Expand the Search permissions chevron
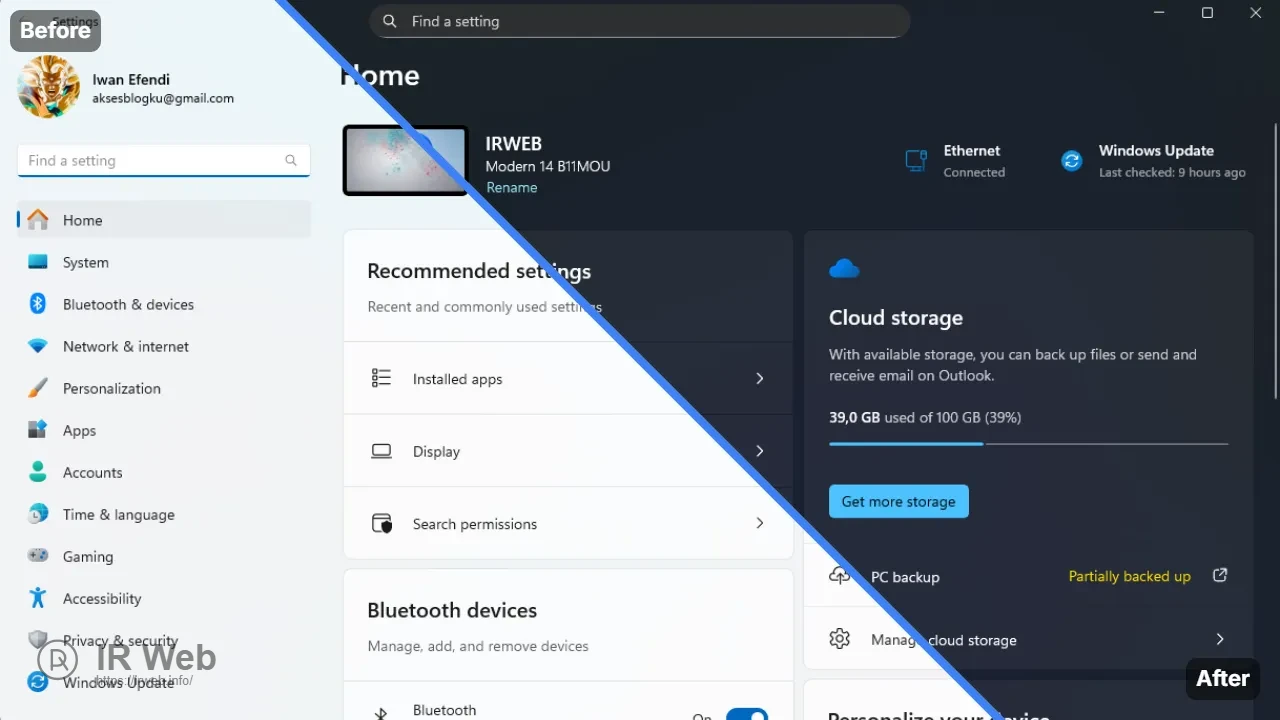This screenshot has width=1280, height=720. (x=760, y=523)
